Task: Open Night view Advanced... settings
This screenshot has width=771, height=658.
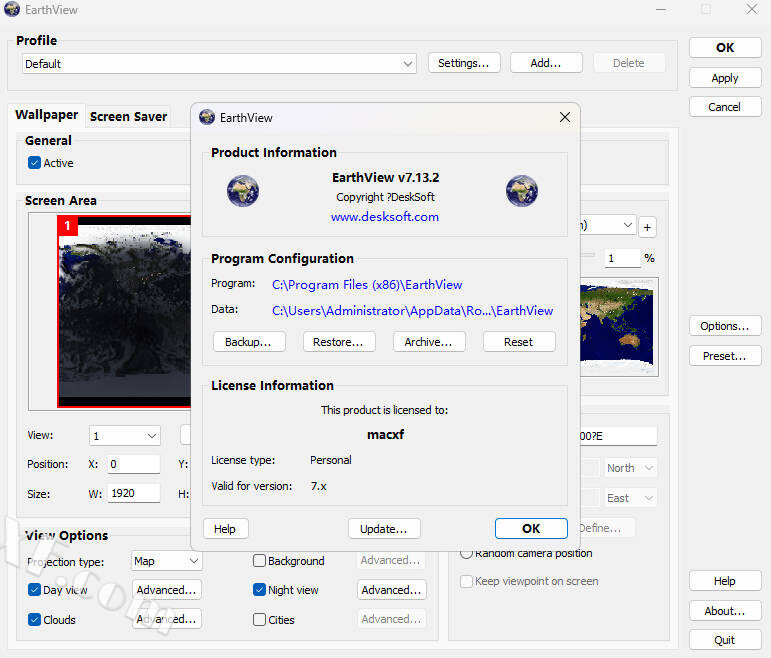Action: (x=391, y=590)
